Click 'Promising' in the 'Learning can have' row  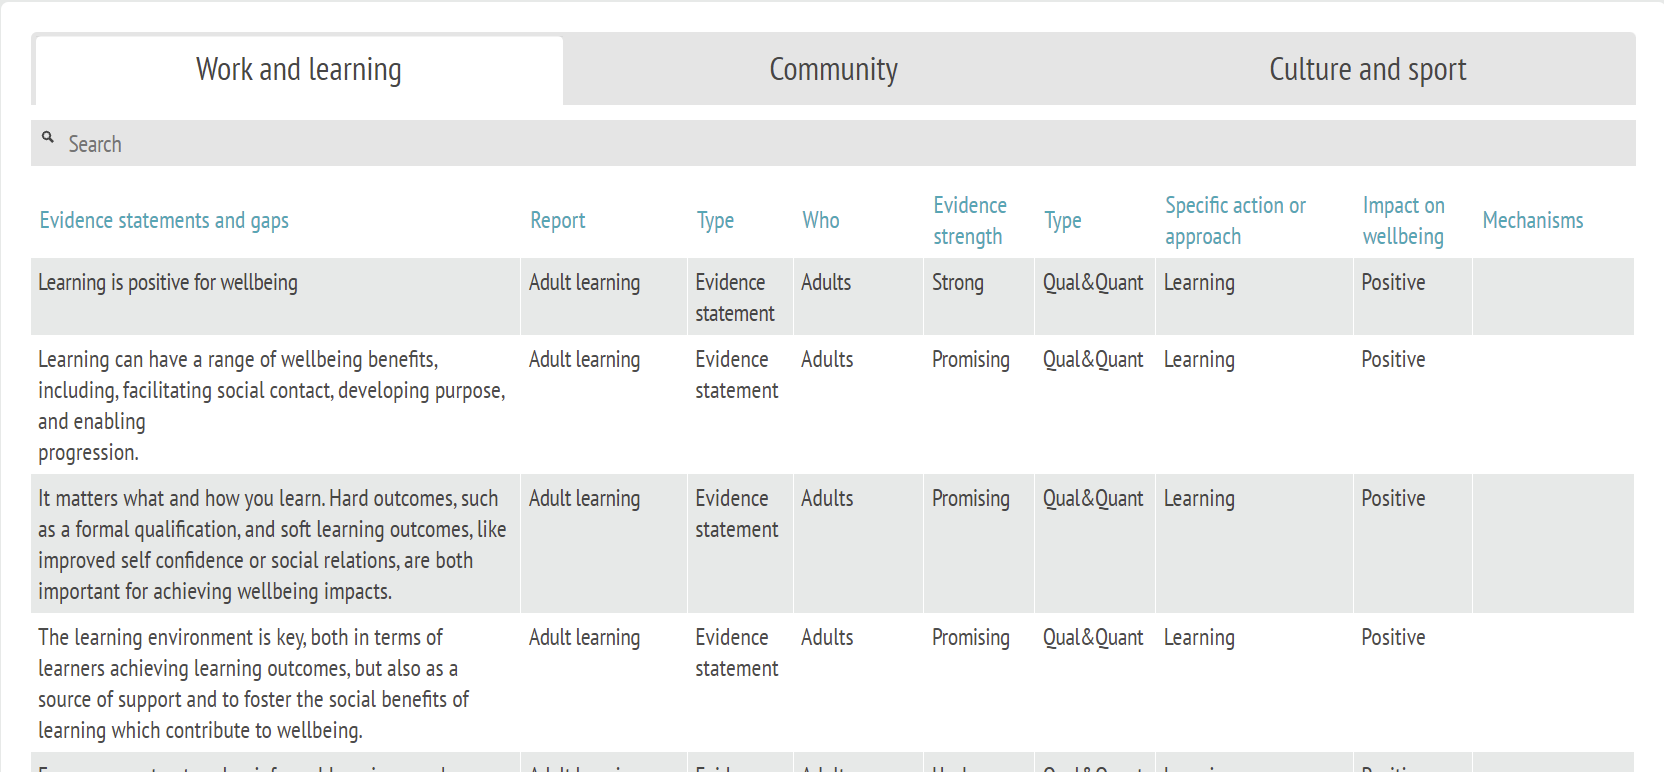click(971, 360)
